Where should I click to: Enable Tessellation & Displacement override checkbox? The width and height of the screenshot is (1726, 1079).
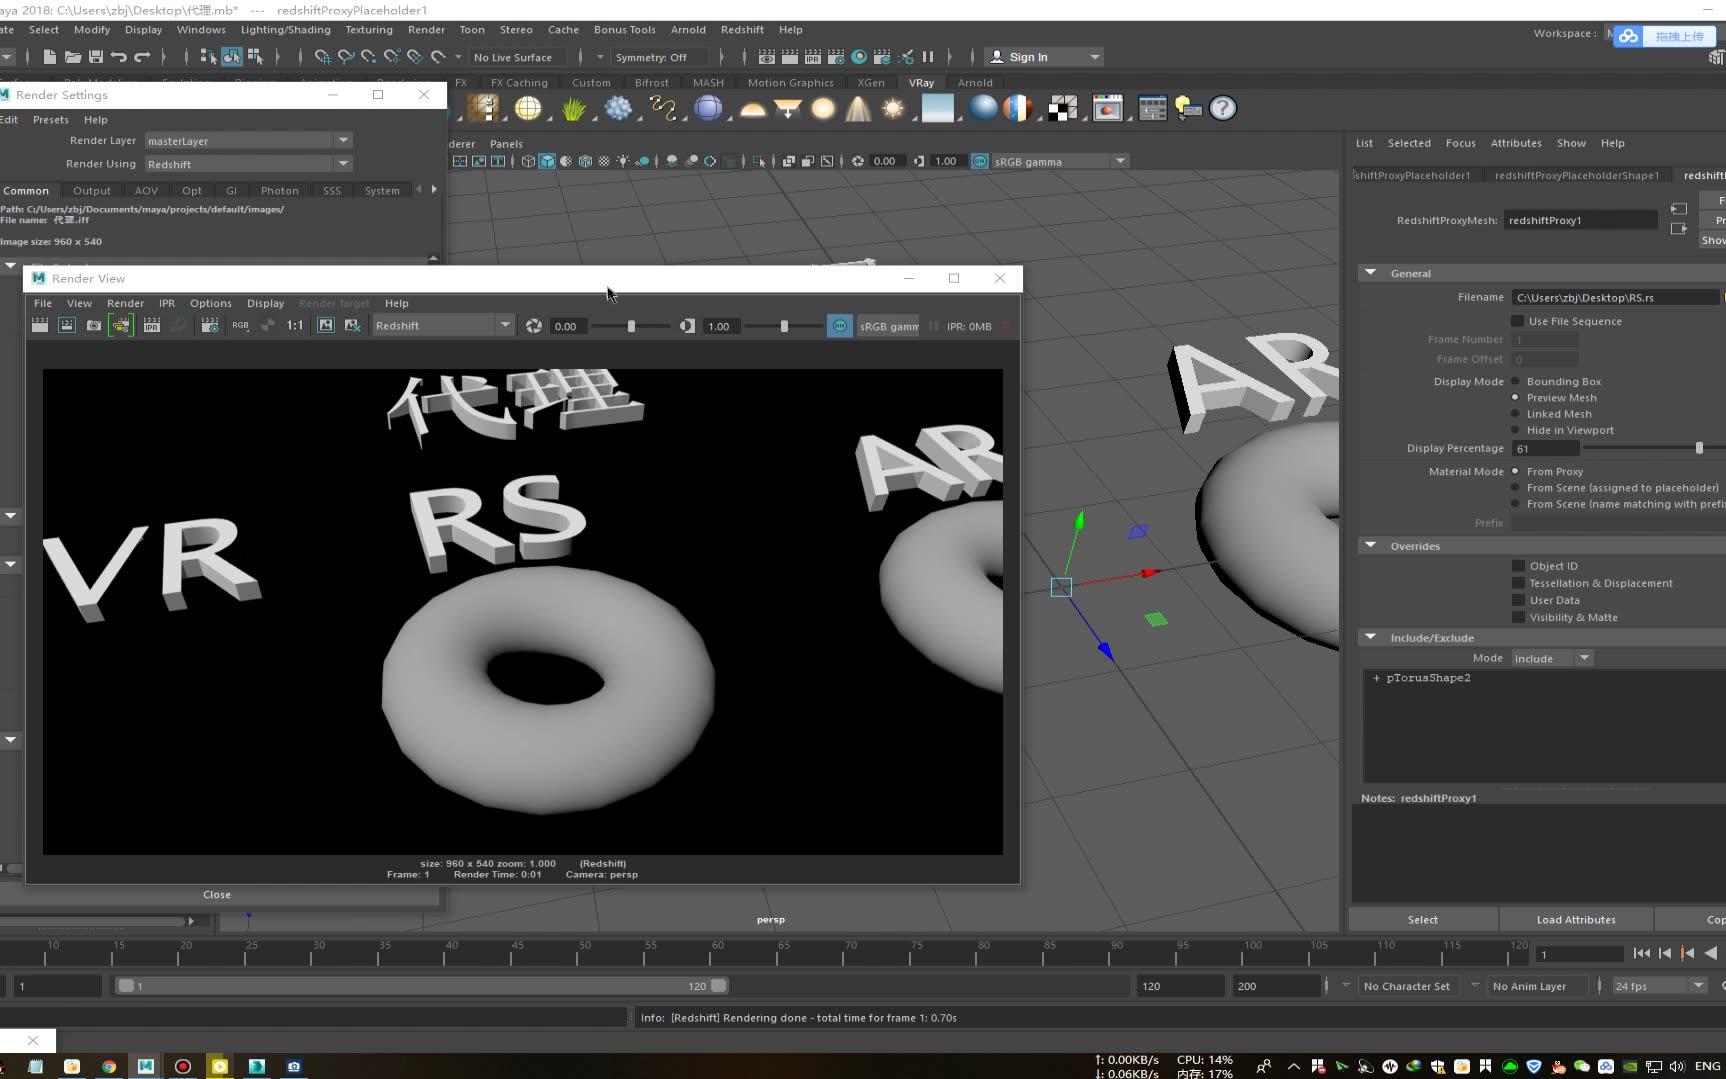point(1518,583)
